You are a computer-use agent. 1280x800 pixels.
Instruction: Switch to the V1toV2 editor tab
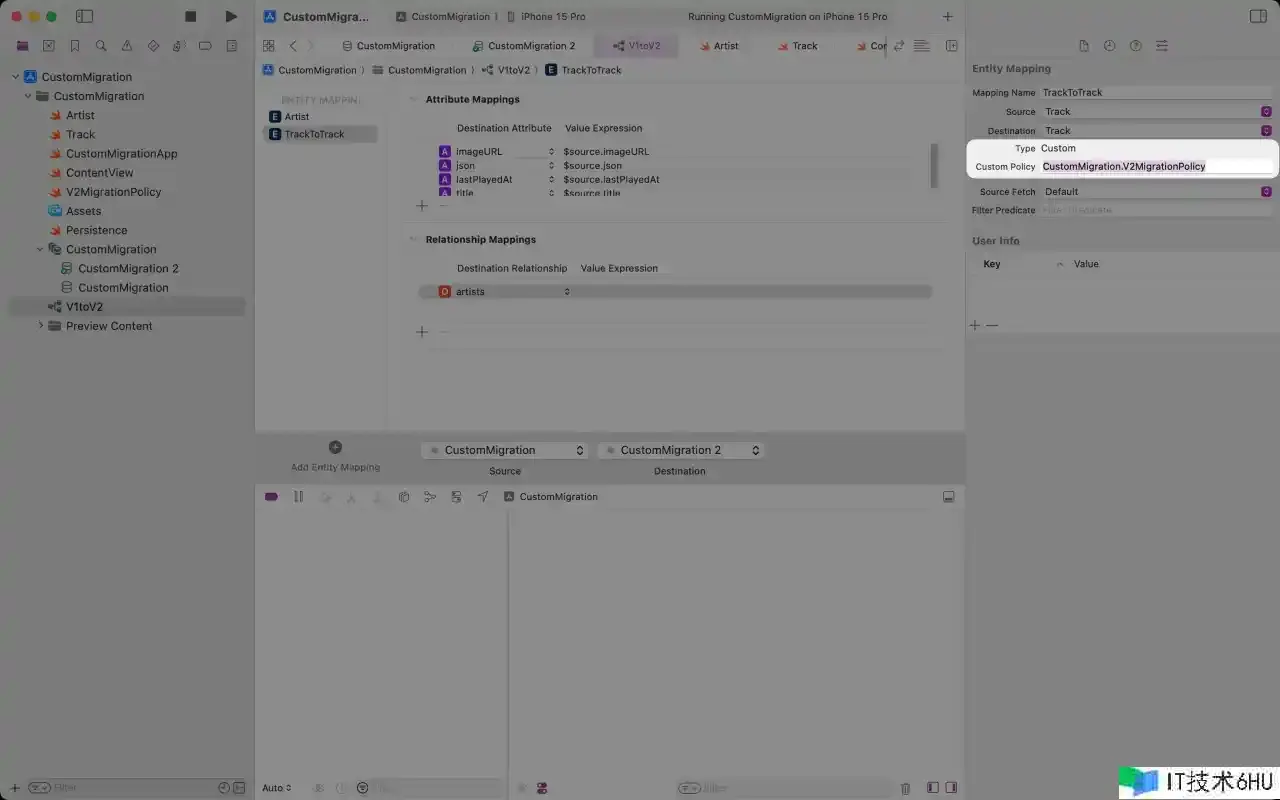pyautogui.click(x=636, y=46)
